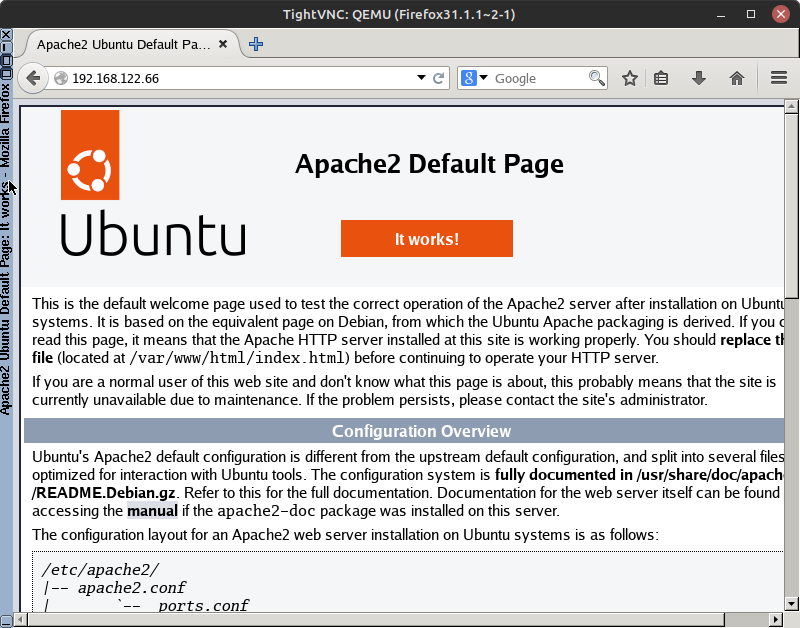
Task: Click the horizontal scrollbar right arrow
Action: (777, 620)
